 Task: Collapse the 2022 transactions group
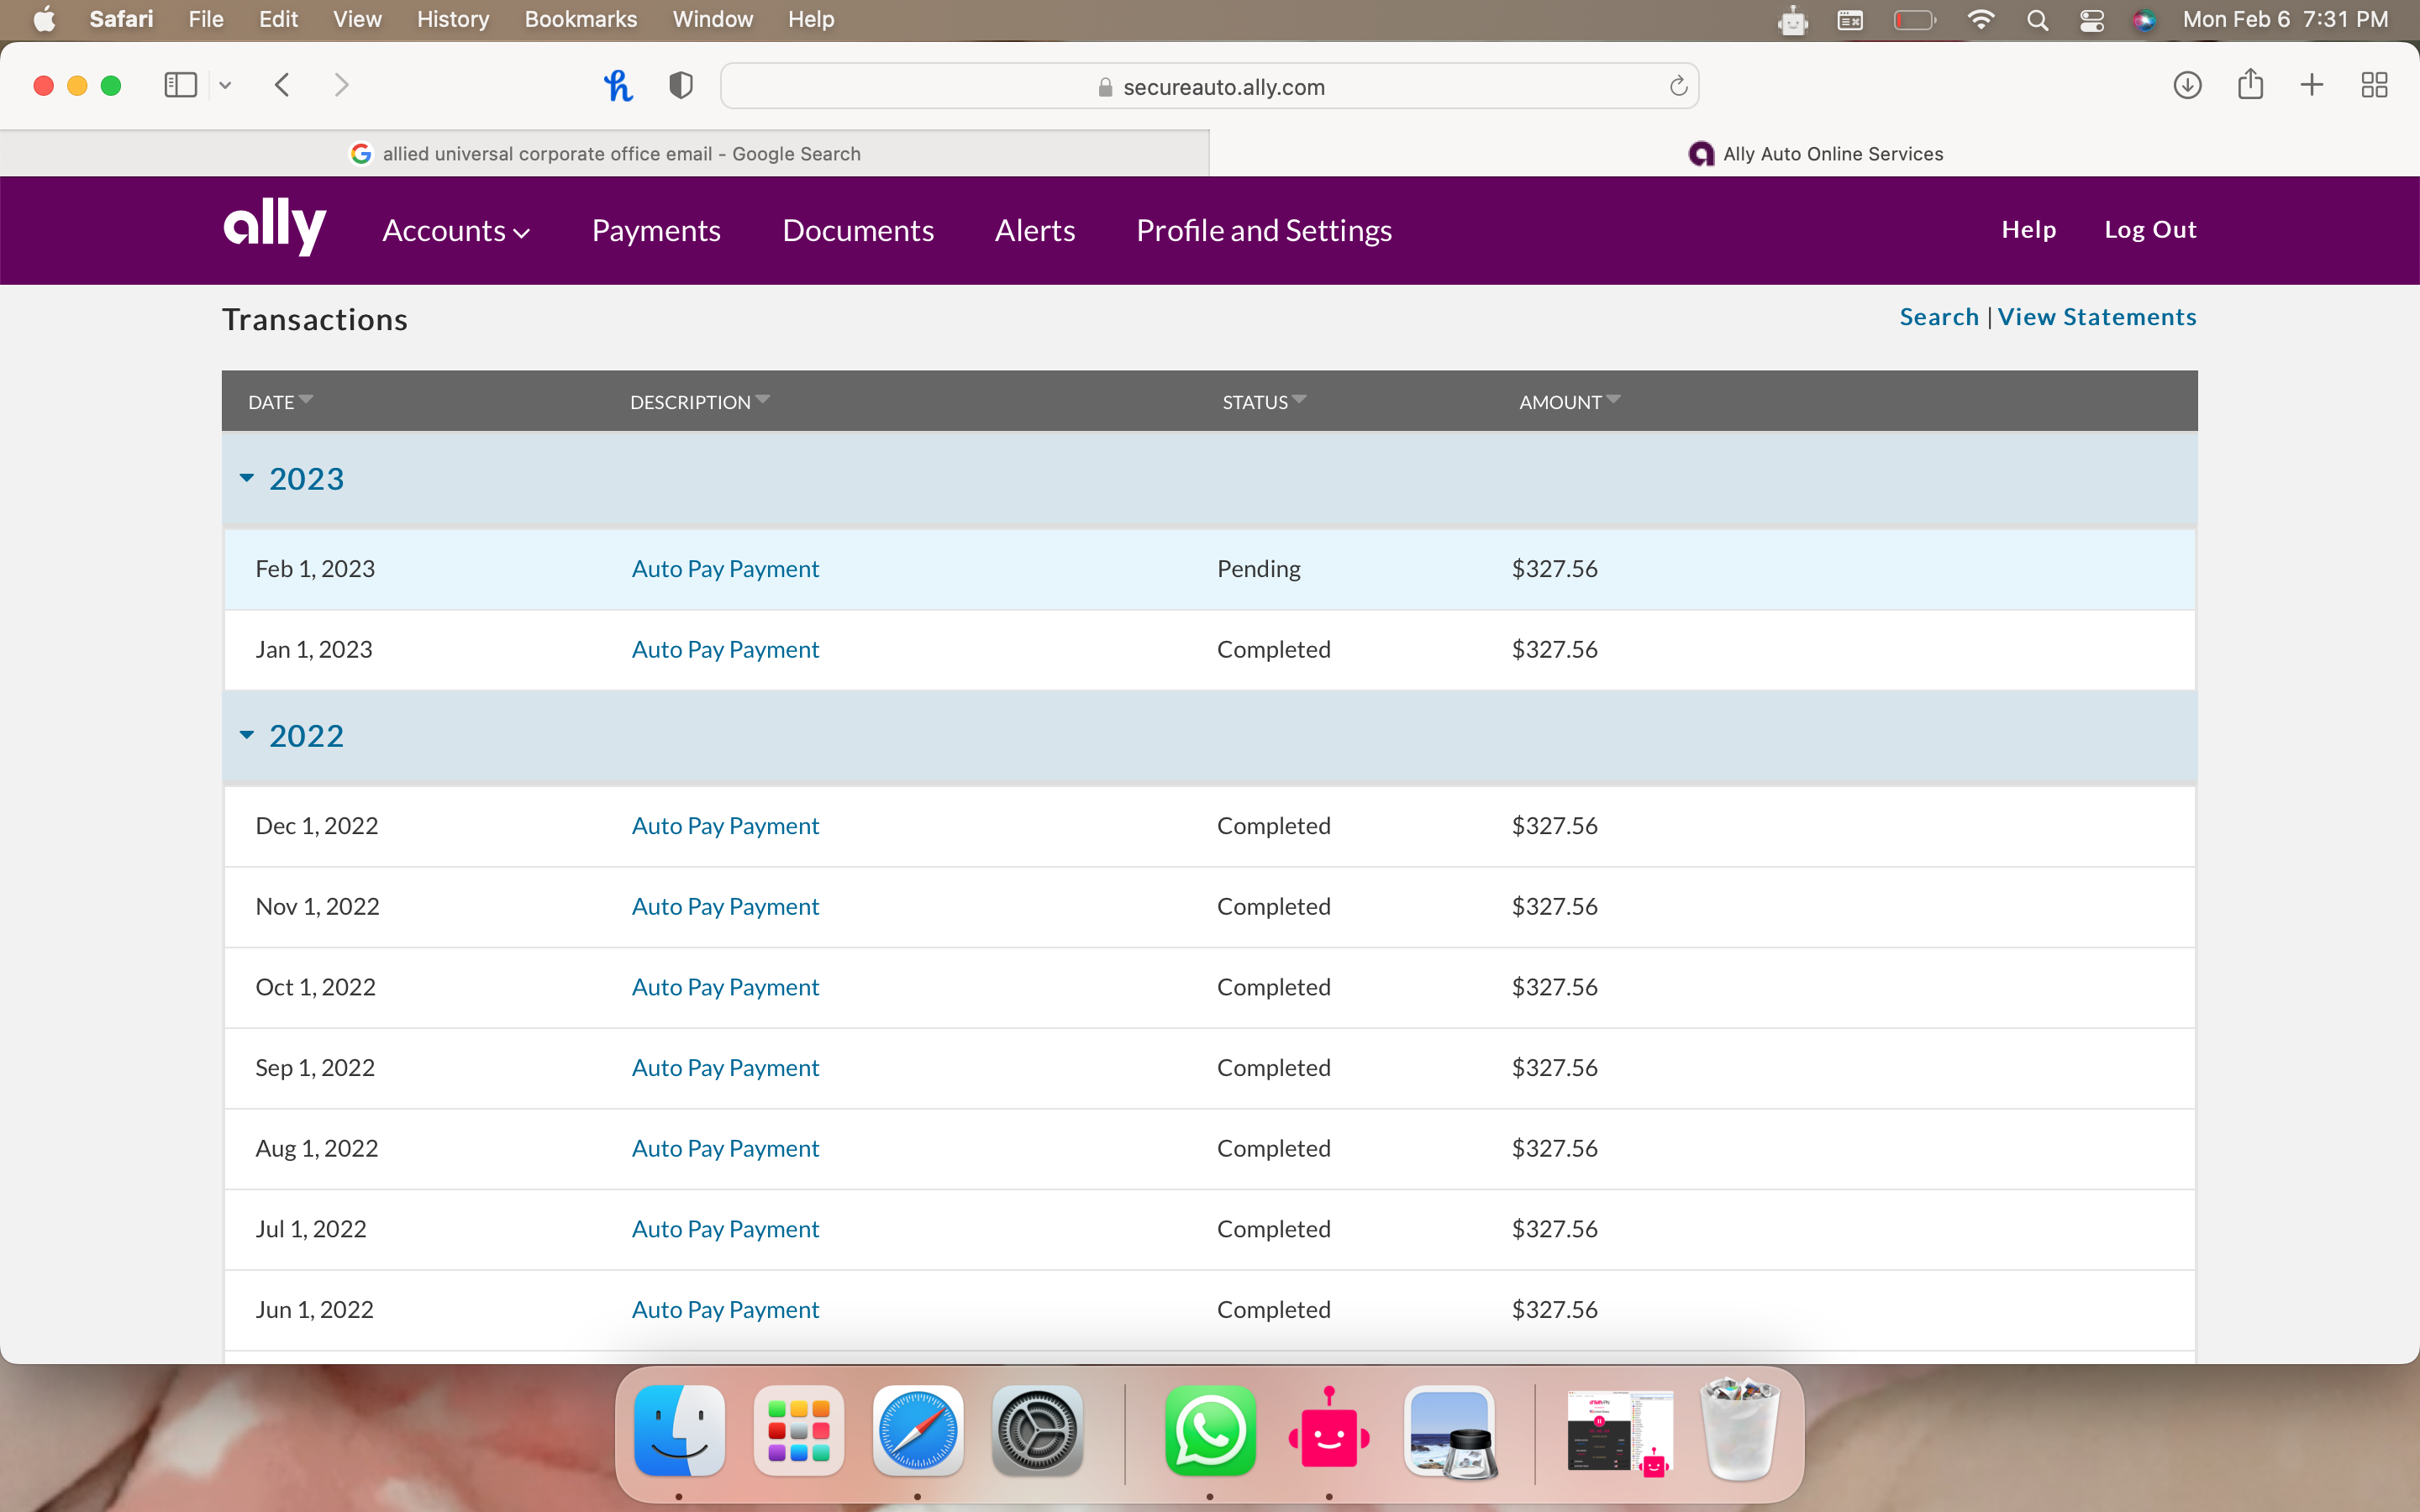tap(247, 735)
